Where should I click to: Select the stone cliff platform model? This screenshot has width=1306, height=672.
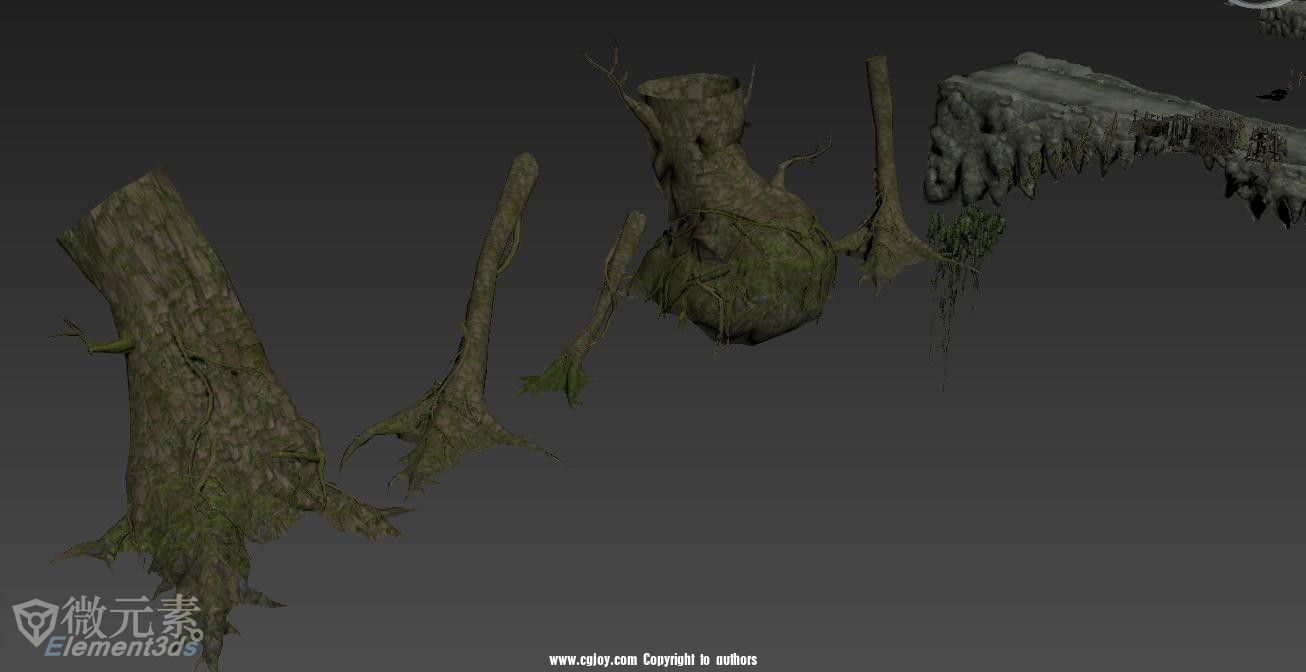1115,140
